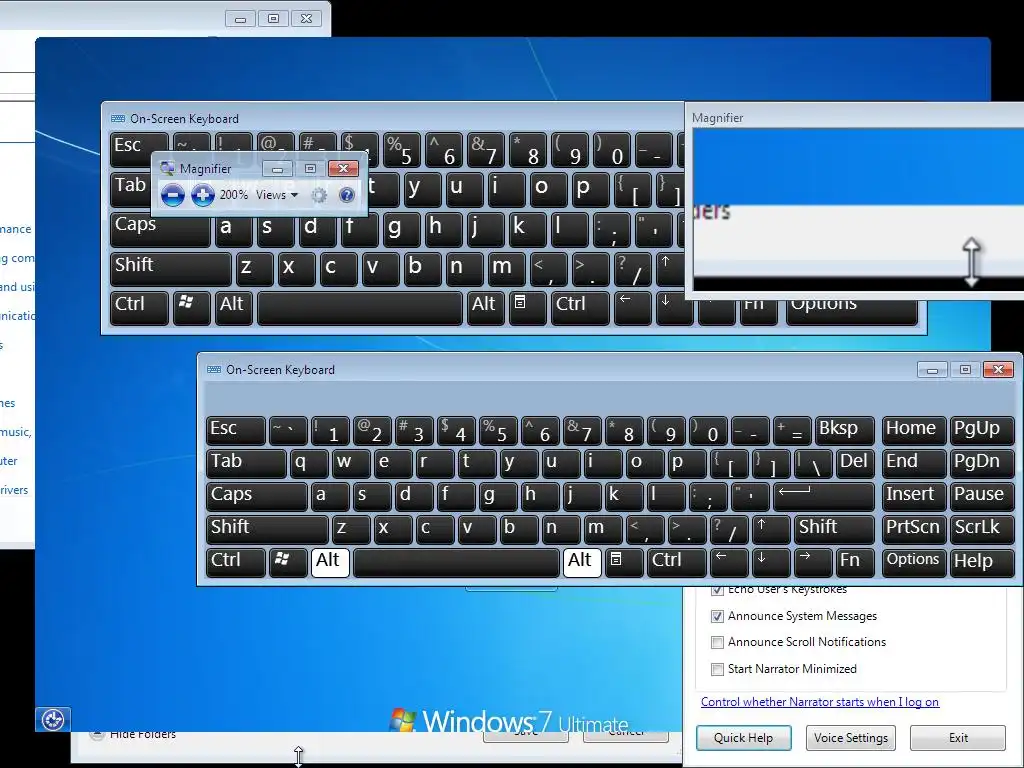Click the Windows logo key on back keyboard

coord(192,308)
